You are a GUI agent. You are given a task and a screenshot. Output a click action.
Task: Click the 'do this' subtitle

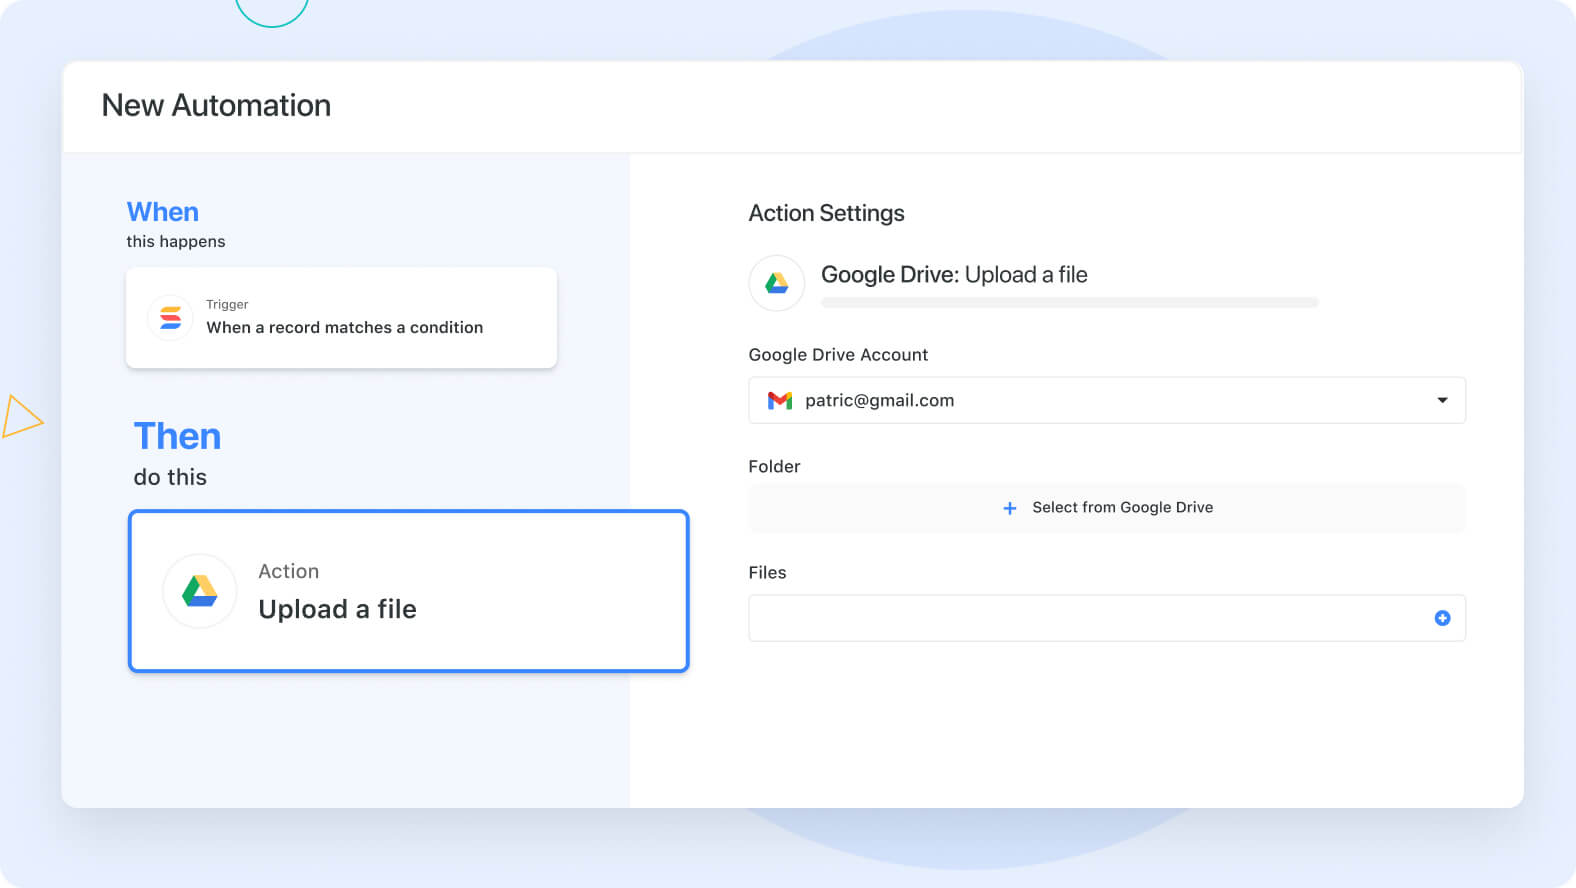[x=170, y=477]
